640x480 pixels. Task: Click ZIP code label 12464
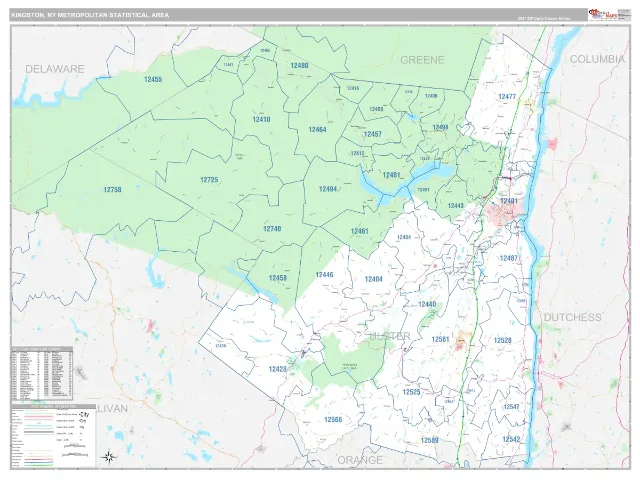317,130
